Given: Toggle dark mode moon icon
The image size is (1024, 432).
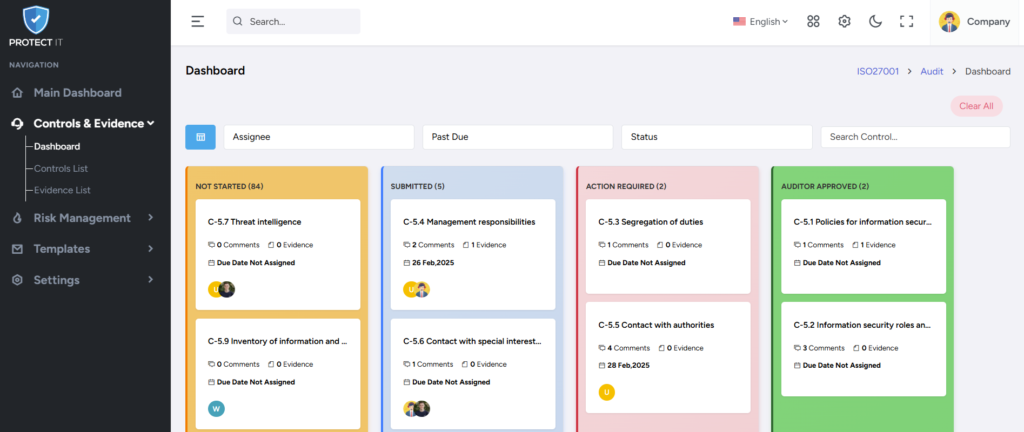Looking at the screenshot, I should click(x=875, y=22).
